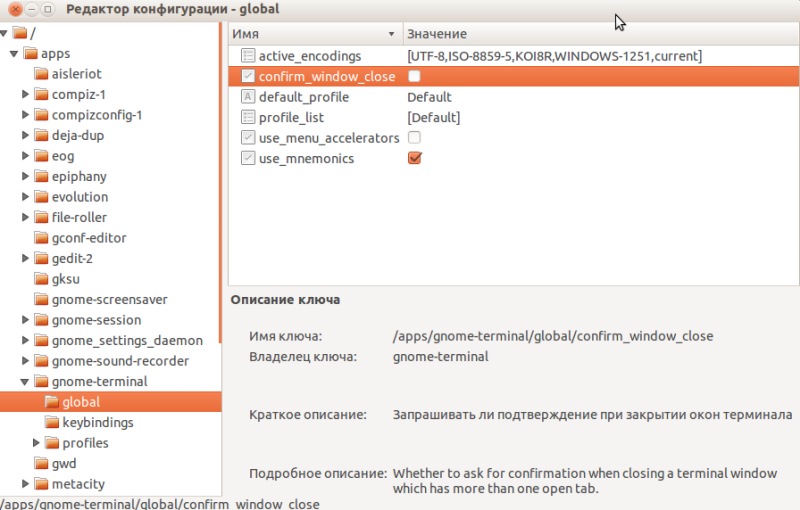Viewport: 800px width, 510px height.
Task: Click the evolution folder icon
Action: point(41,197)
